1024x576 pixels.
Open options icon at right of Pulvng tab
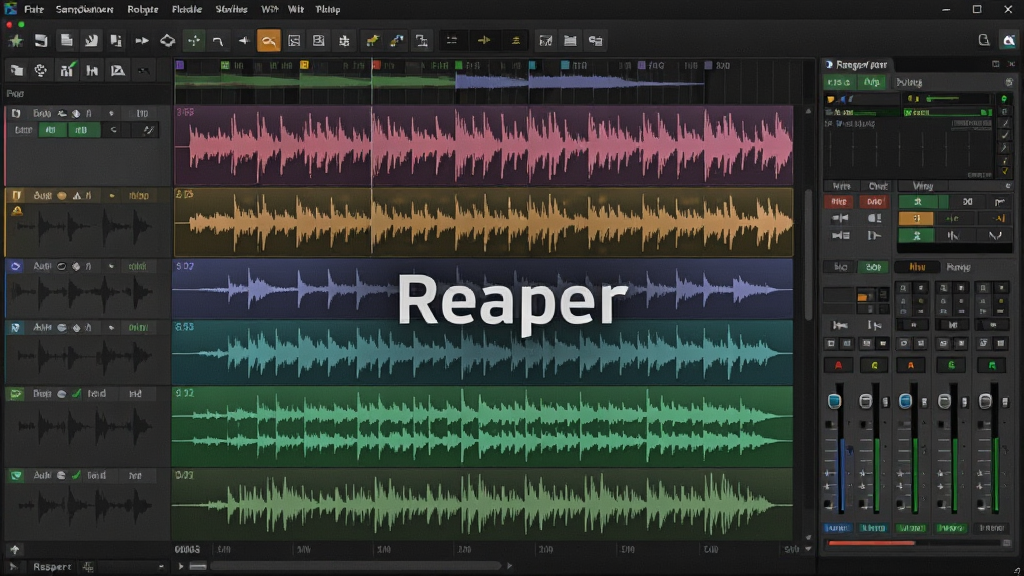click(x=1008, y=82)
